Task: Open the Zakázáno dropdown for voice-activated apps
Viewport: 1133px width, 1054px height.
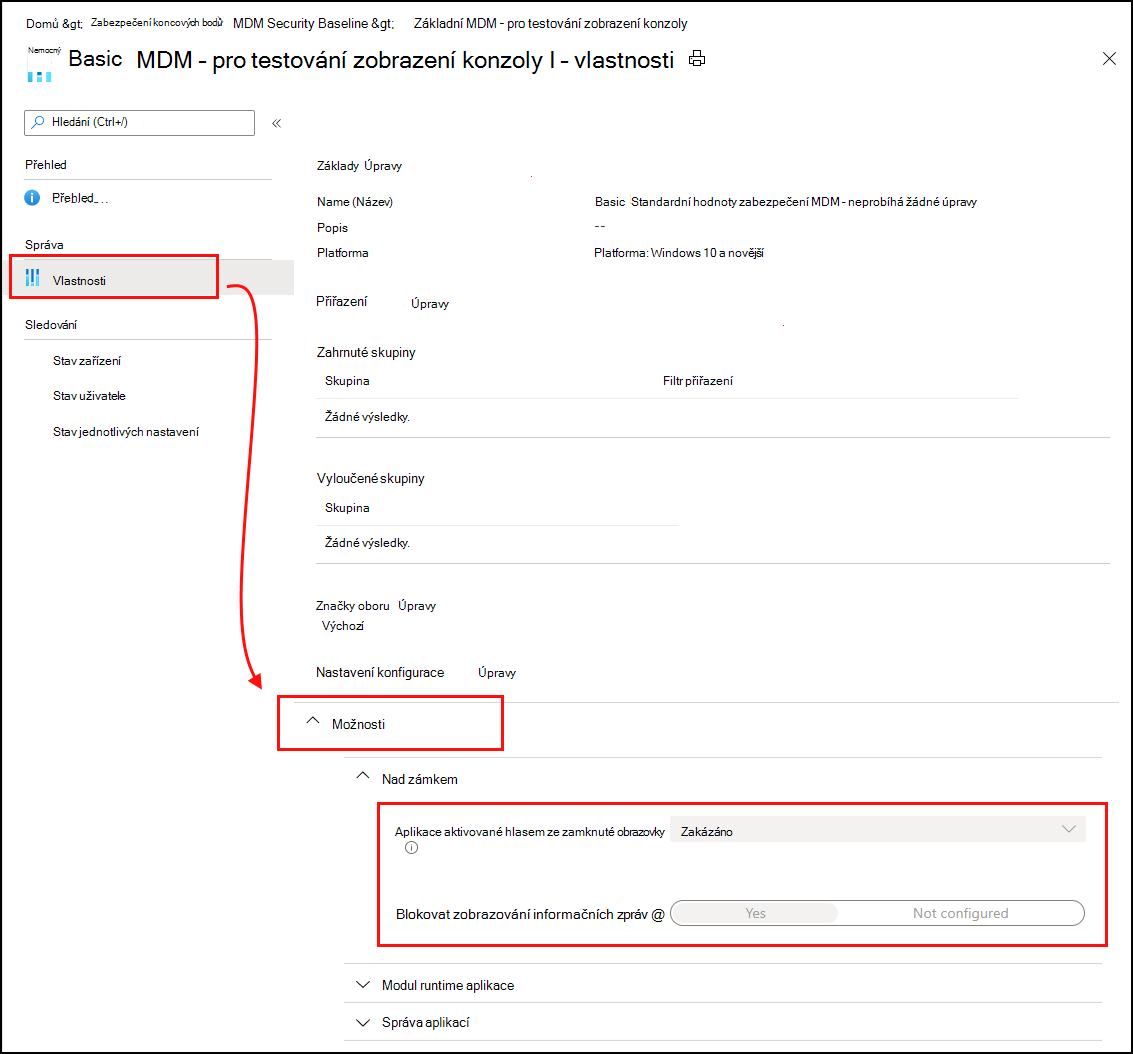Action: [878, 829]
